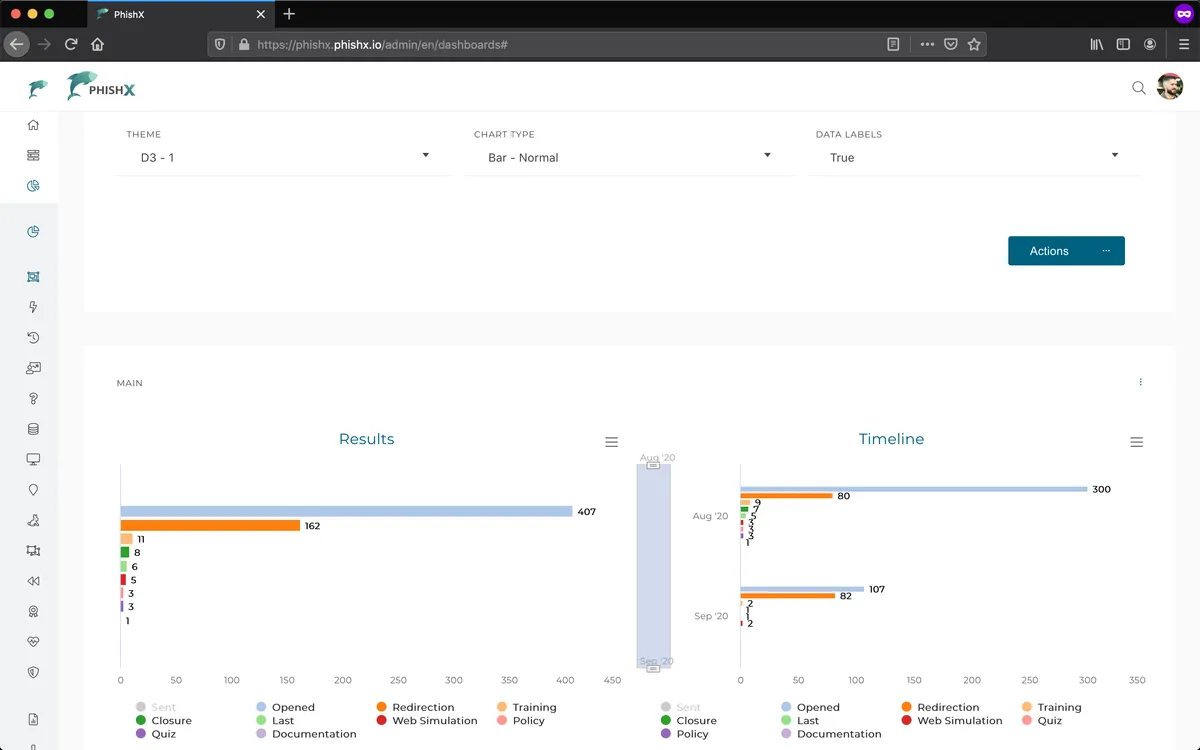This screenshot has height=750, width=1200.
Task: Open the shield icon in the sidebar
Action: 33,672
